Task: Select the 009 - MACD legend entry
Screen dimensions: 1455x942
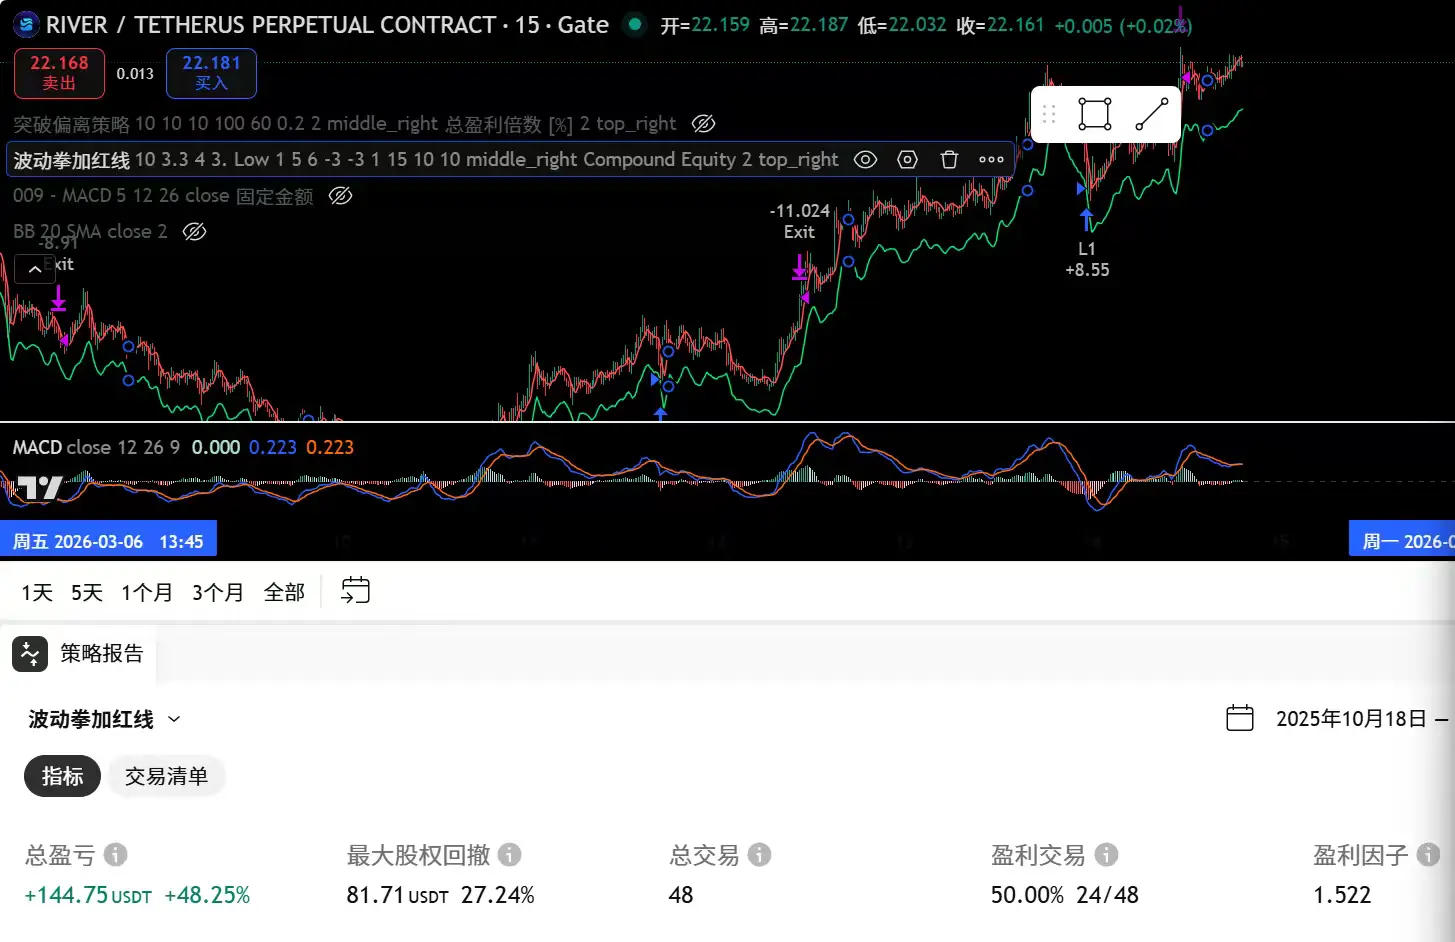Action: [163, 196]
